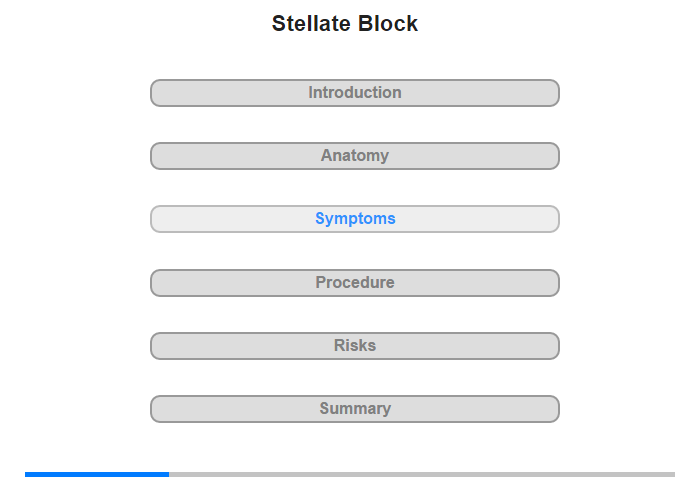Open the Introduction section

point(355,93)
